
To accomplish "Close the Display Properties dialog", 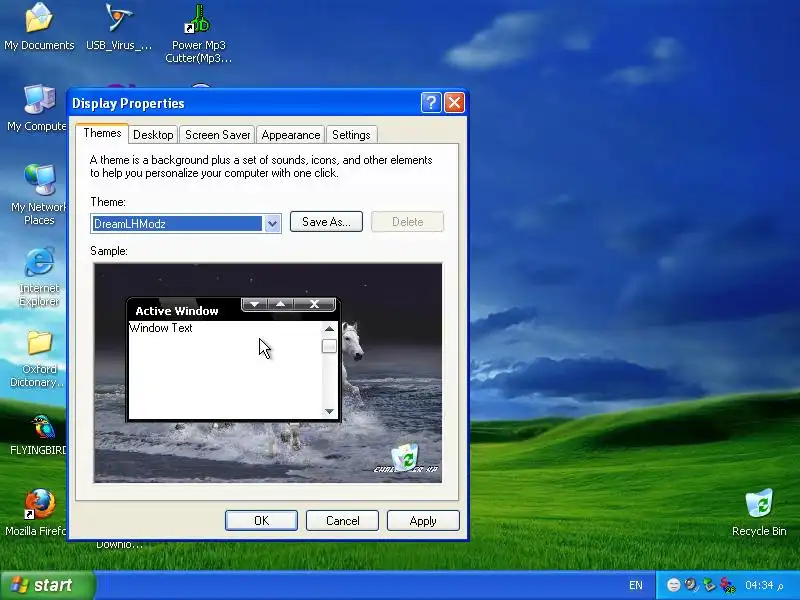I will click(454, 103).
